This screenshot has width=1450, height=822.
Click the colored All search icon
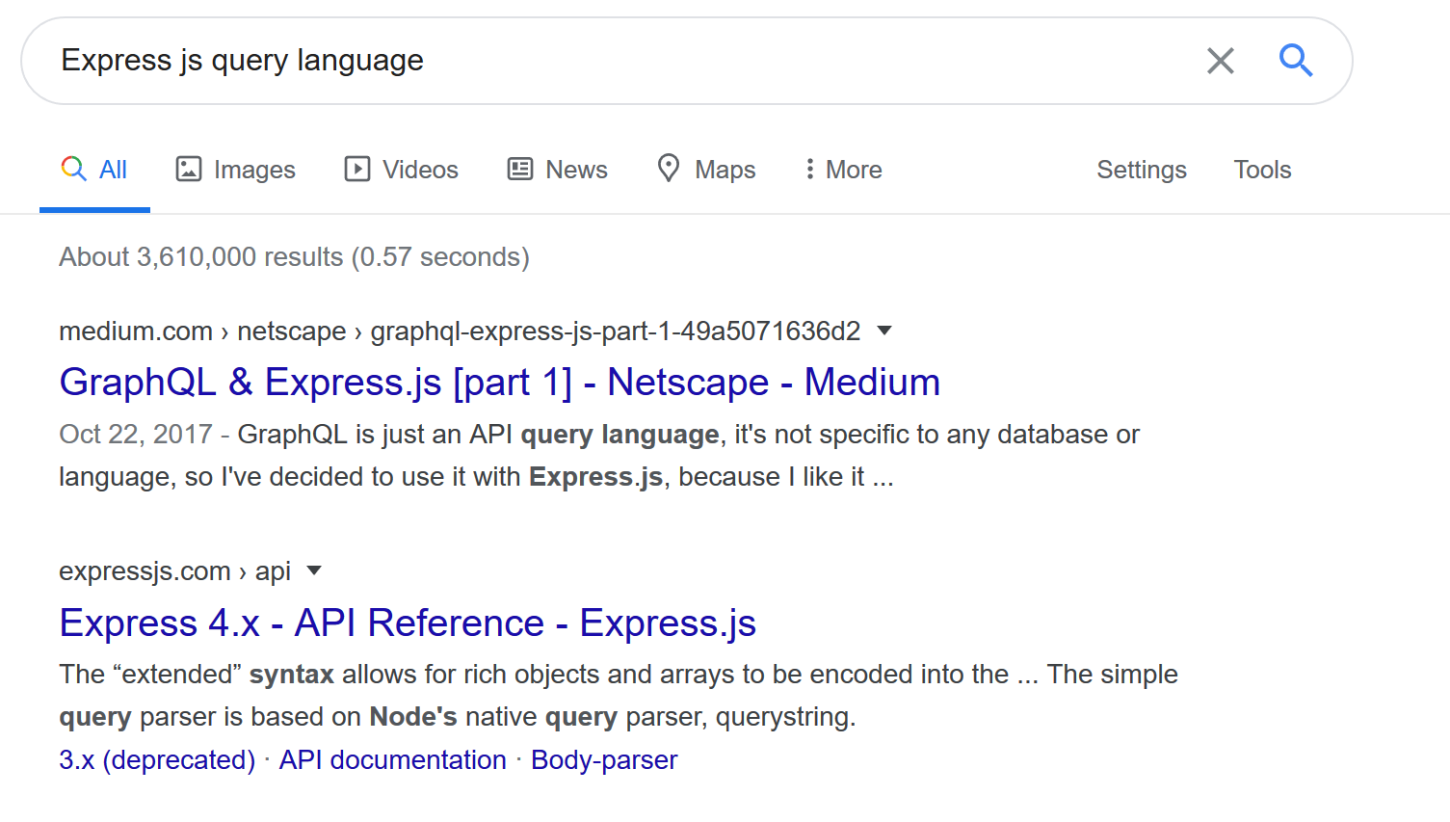[73, 169]
